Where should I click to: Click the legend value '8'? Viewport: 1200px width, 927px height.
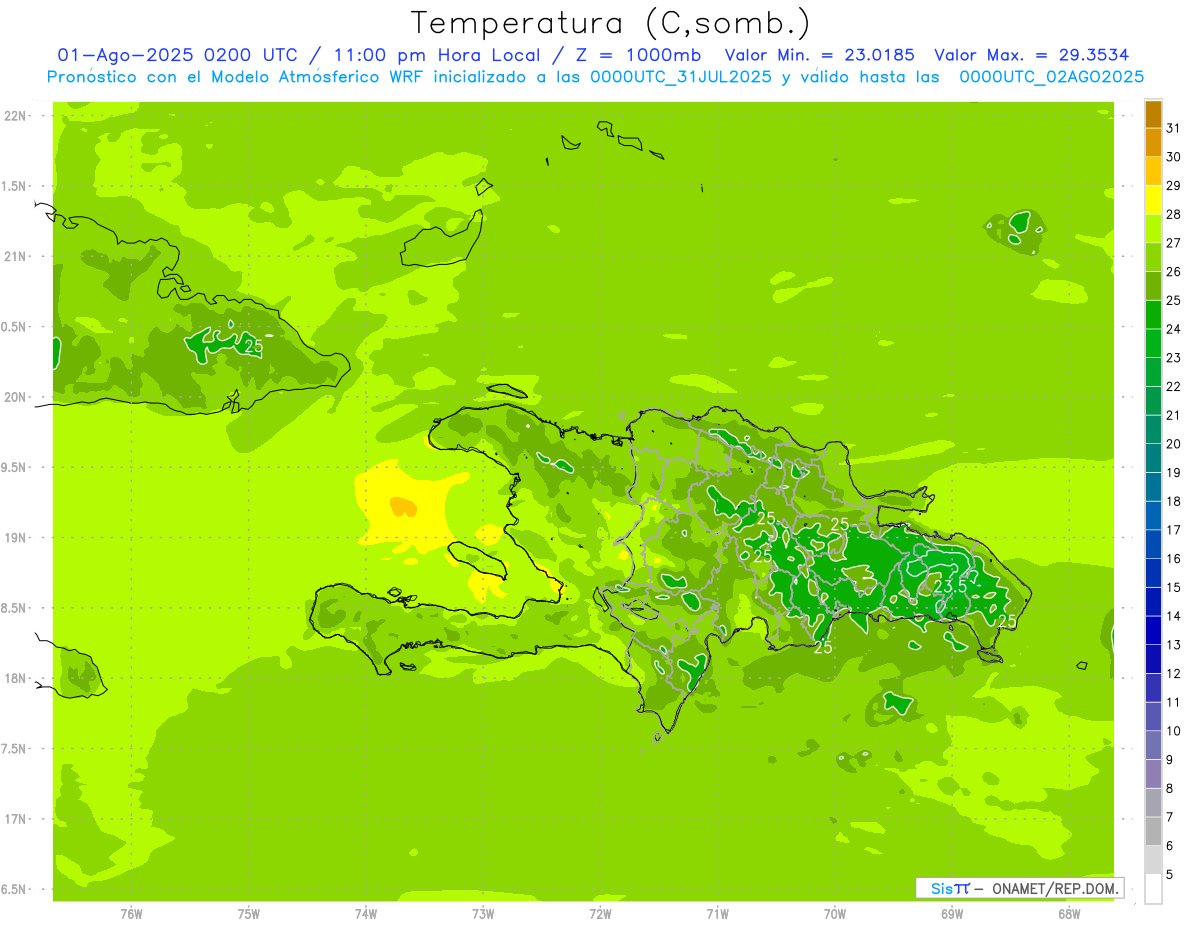pos(1170,788)
